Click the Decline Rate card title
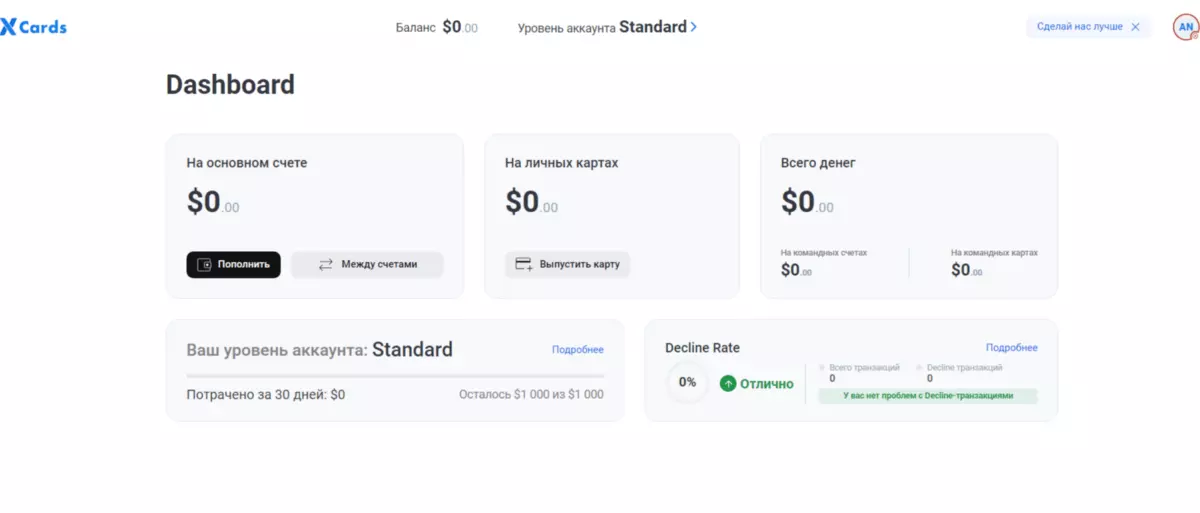 [x=703, y=347]
